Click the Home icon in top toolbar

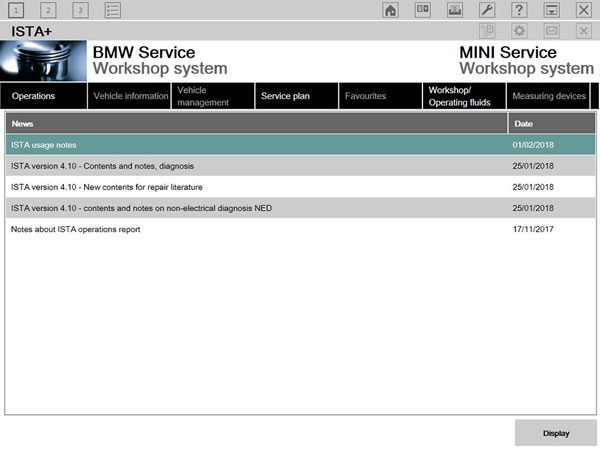tap(391, 10)
